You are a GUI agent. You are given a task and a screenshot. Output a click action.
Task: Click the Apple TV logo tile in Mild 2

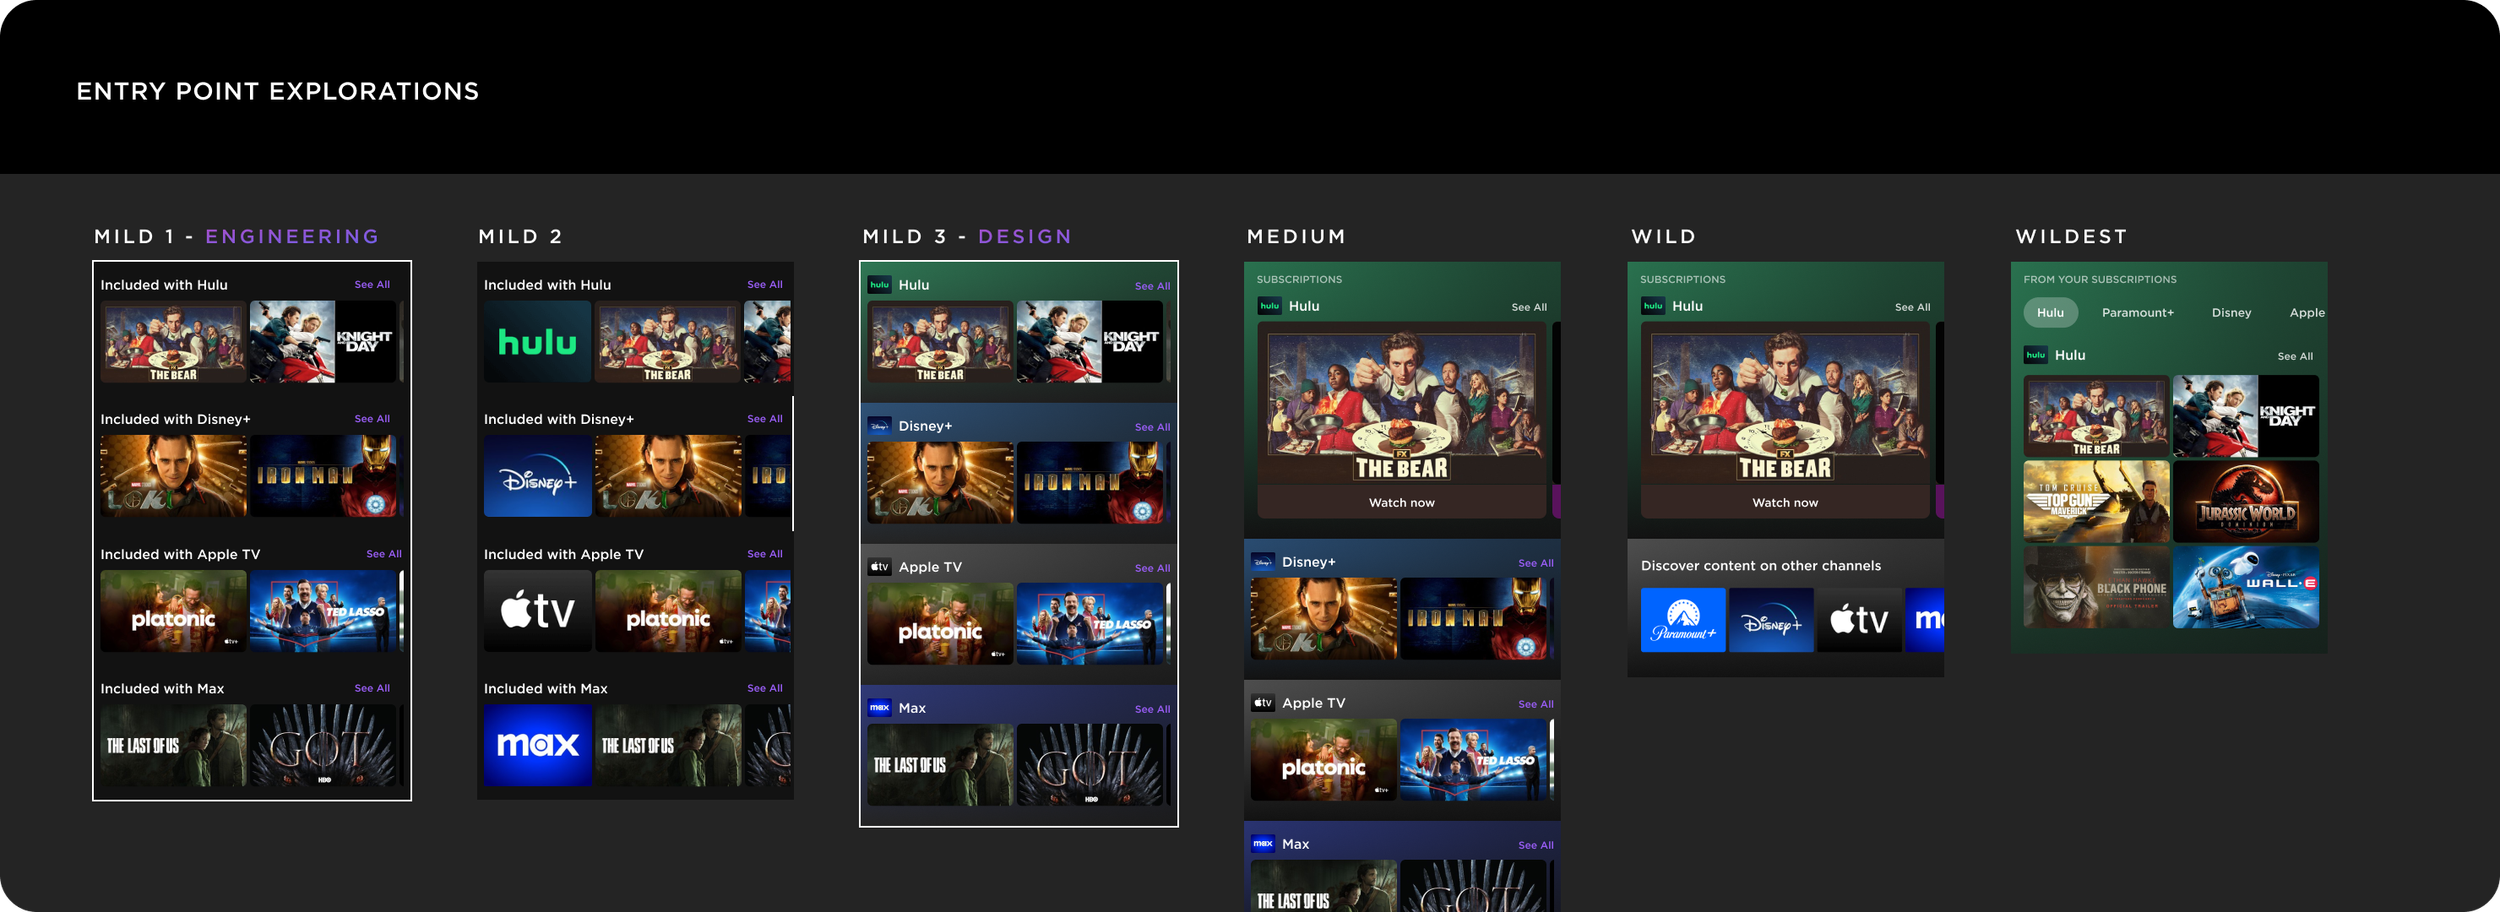pyautogui.click(x=538, y=611)
